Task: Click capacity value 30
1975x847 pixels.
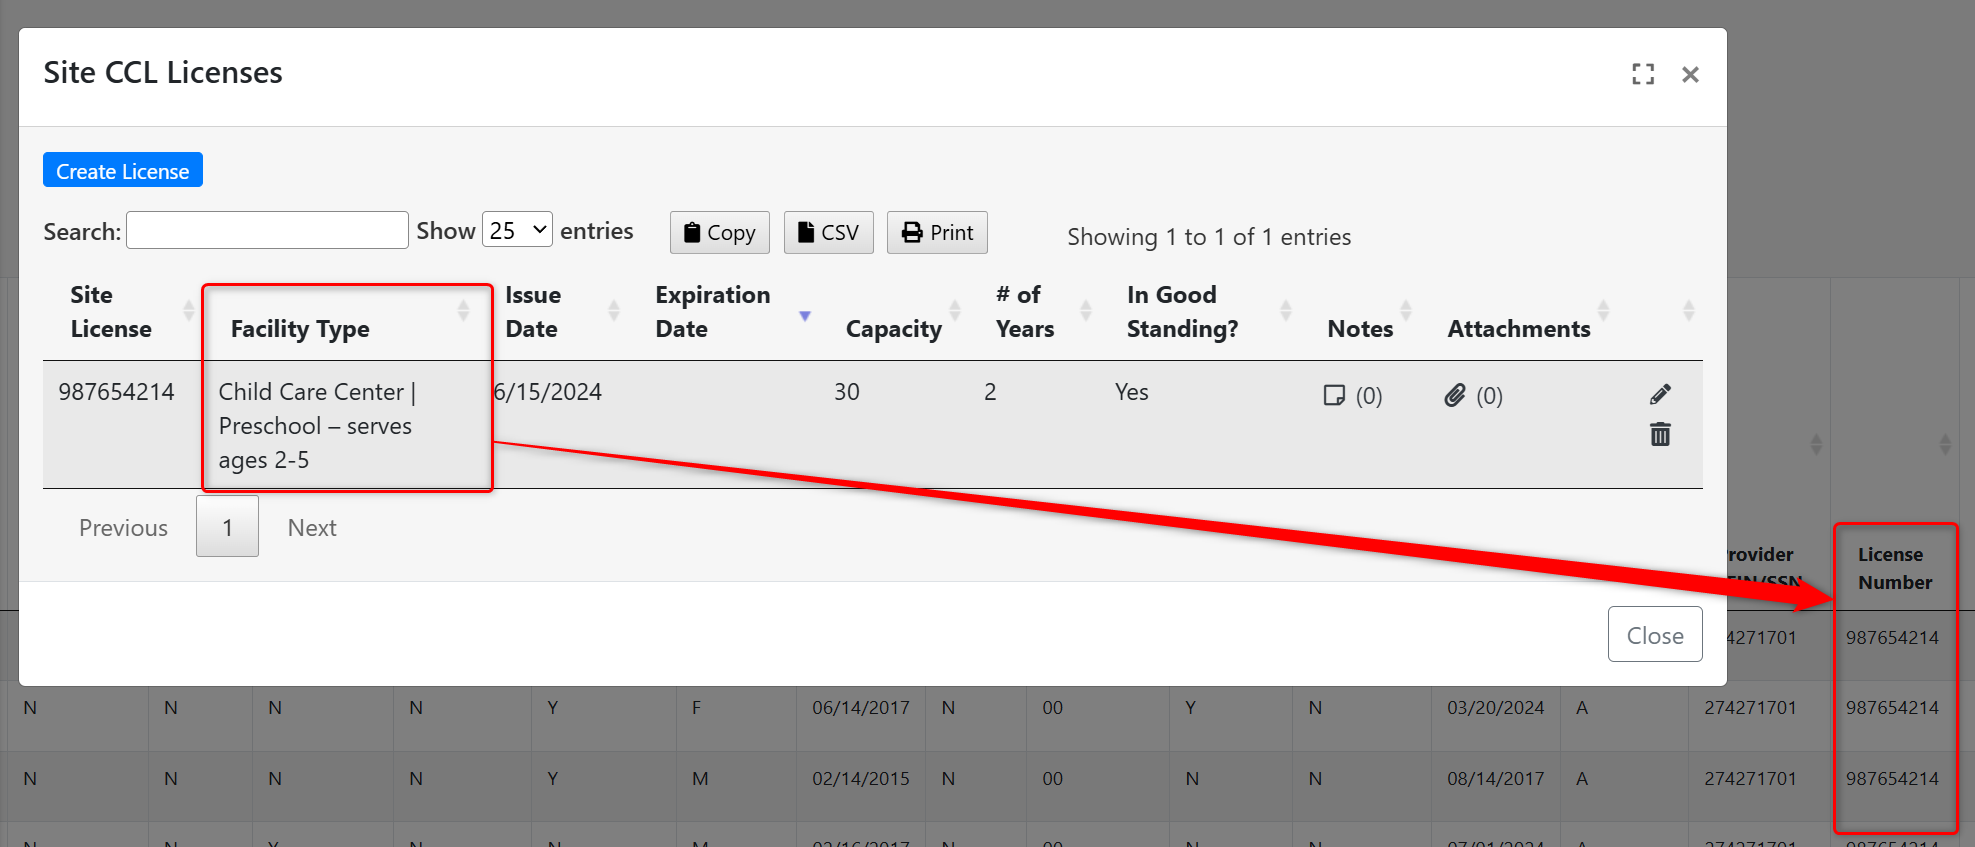Action: click(x=847, y=392)
